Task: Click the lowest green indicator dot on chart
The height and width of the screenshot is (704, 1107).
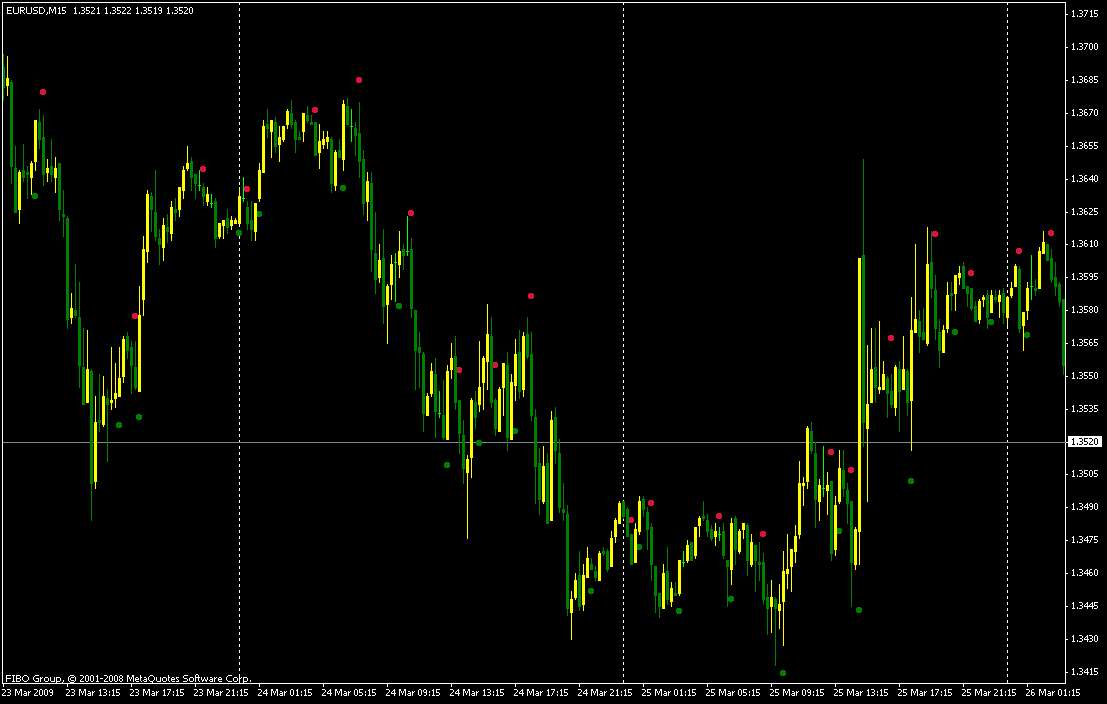Action: point(782,673)
